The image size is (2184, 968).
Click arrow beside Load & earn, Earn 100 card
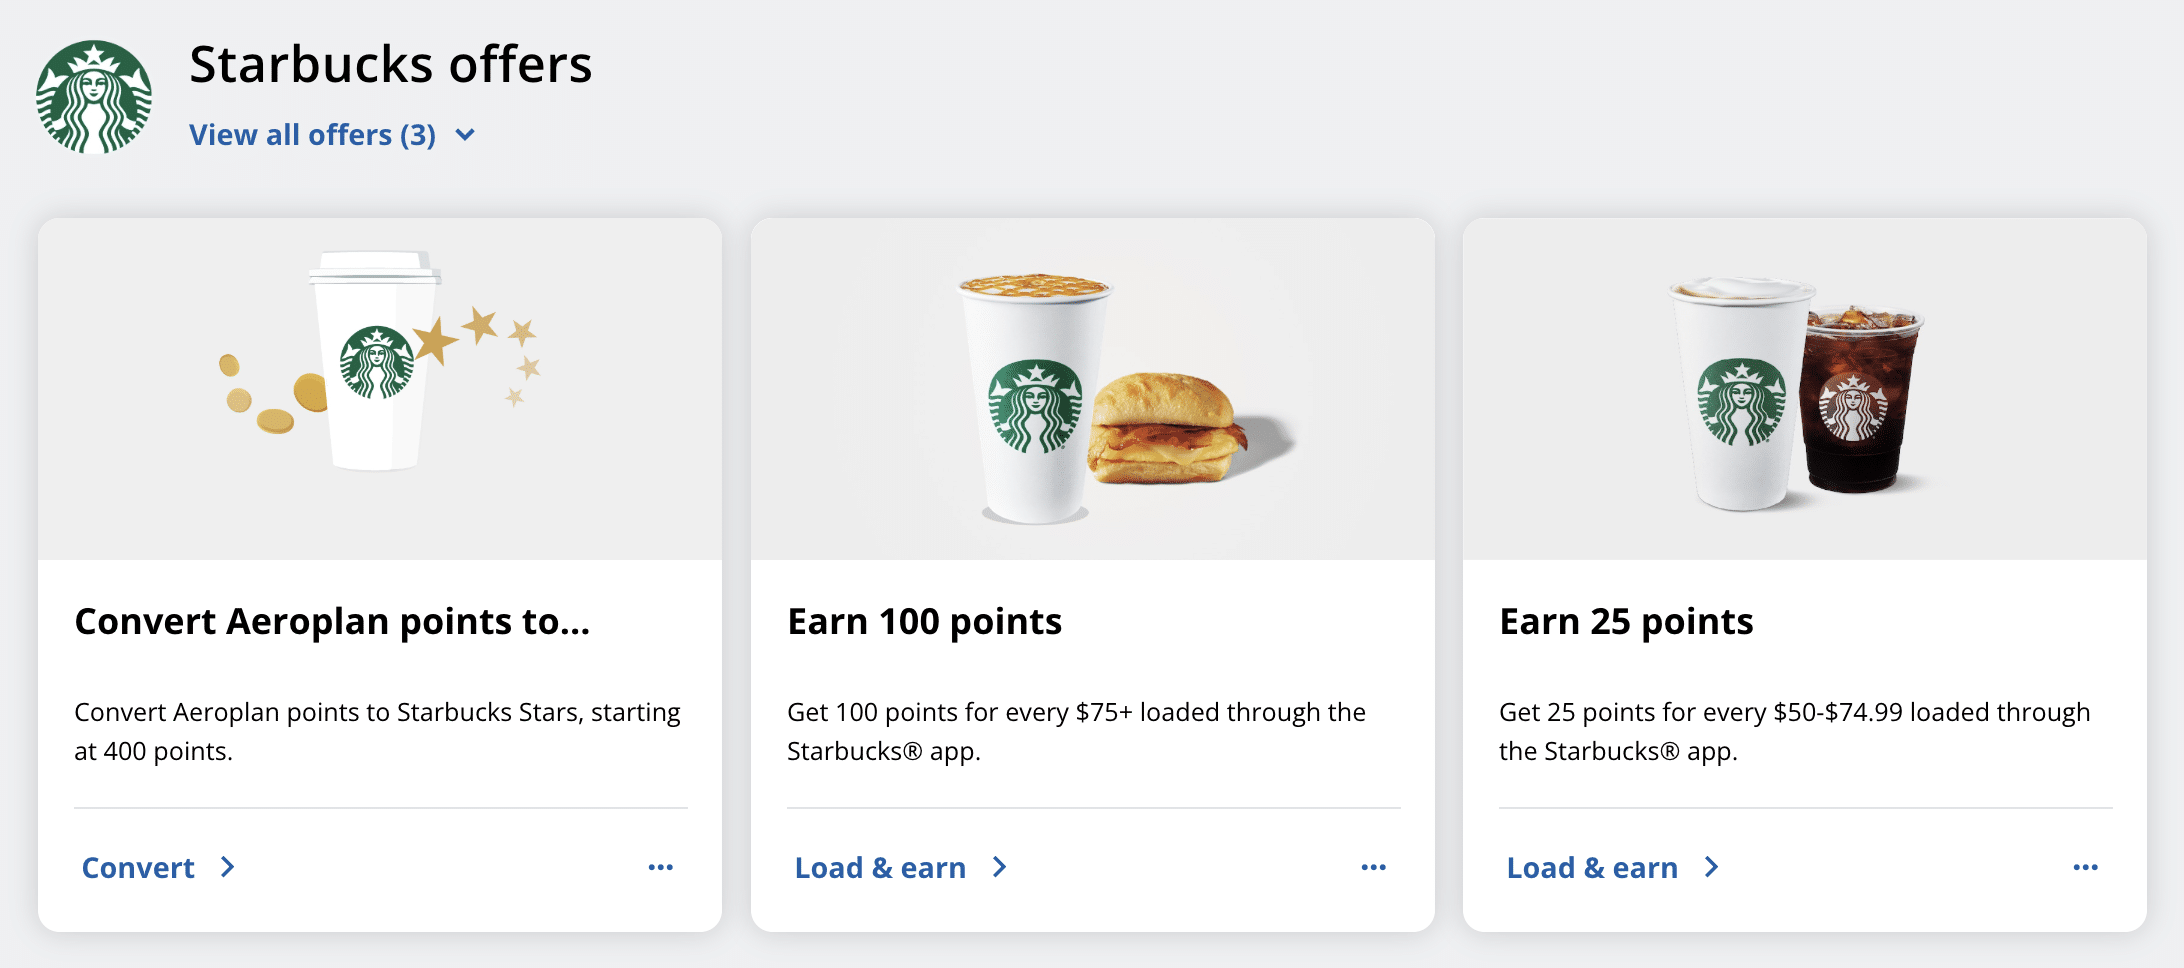pyautogui.click(x=999, y=867)
